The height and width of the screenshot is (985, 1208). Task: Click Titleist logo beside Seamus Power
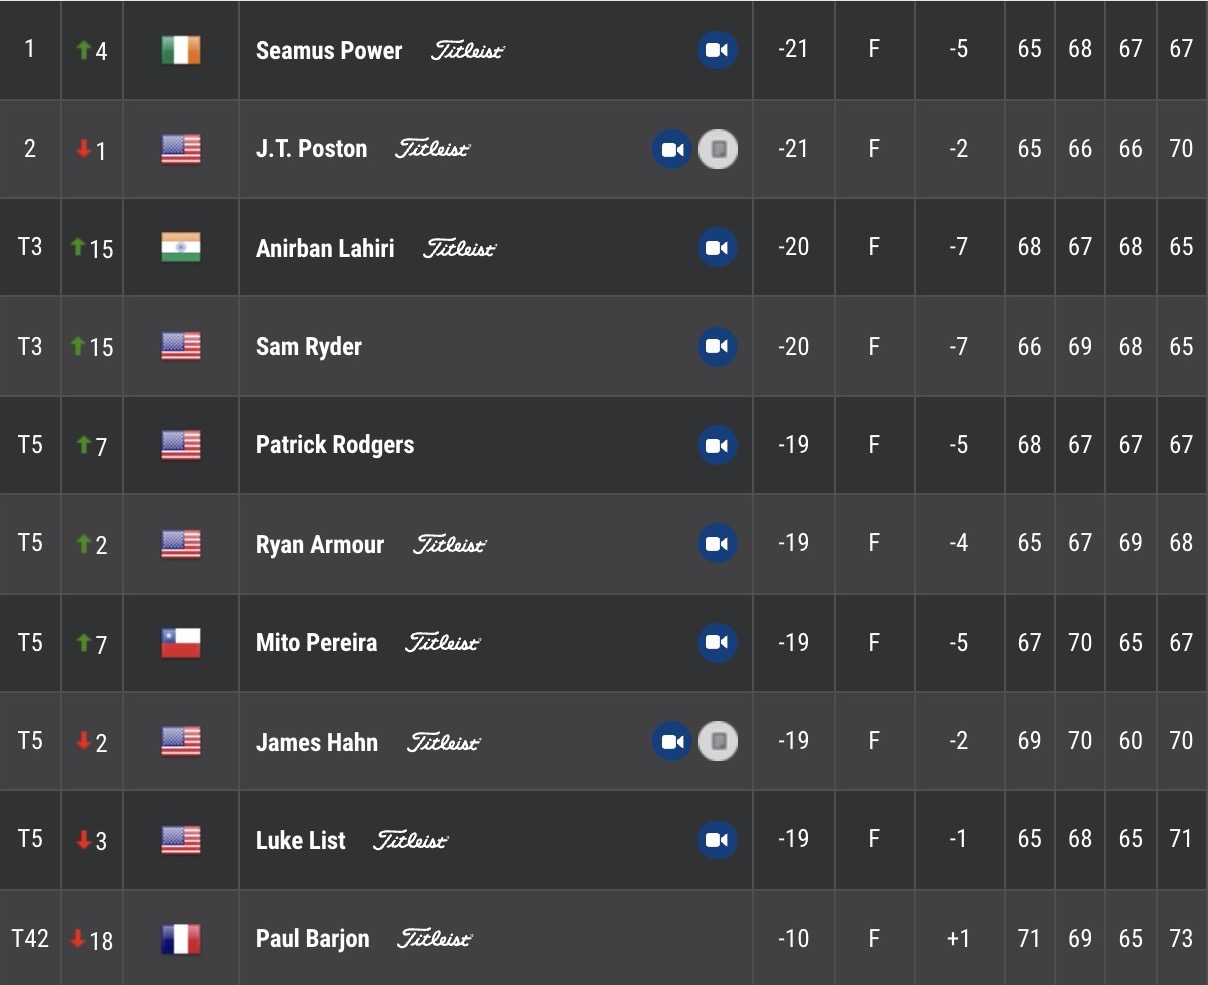pos(468,50)
